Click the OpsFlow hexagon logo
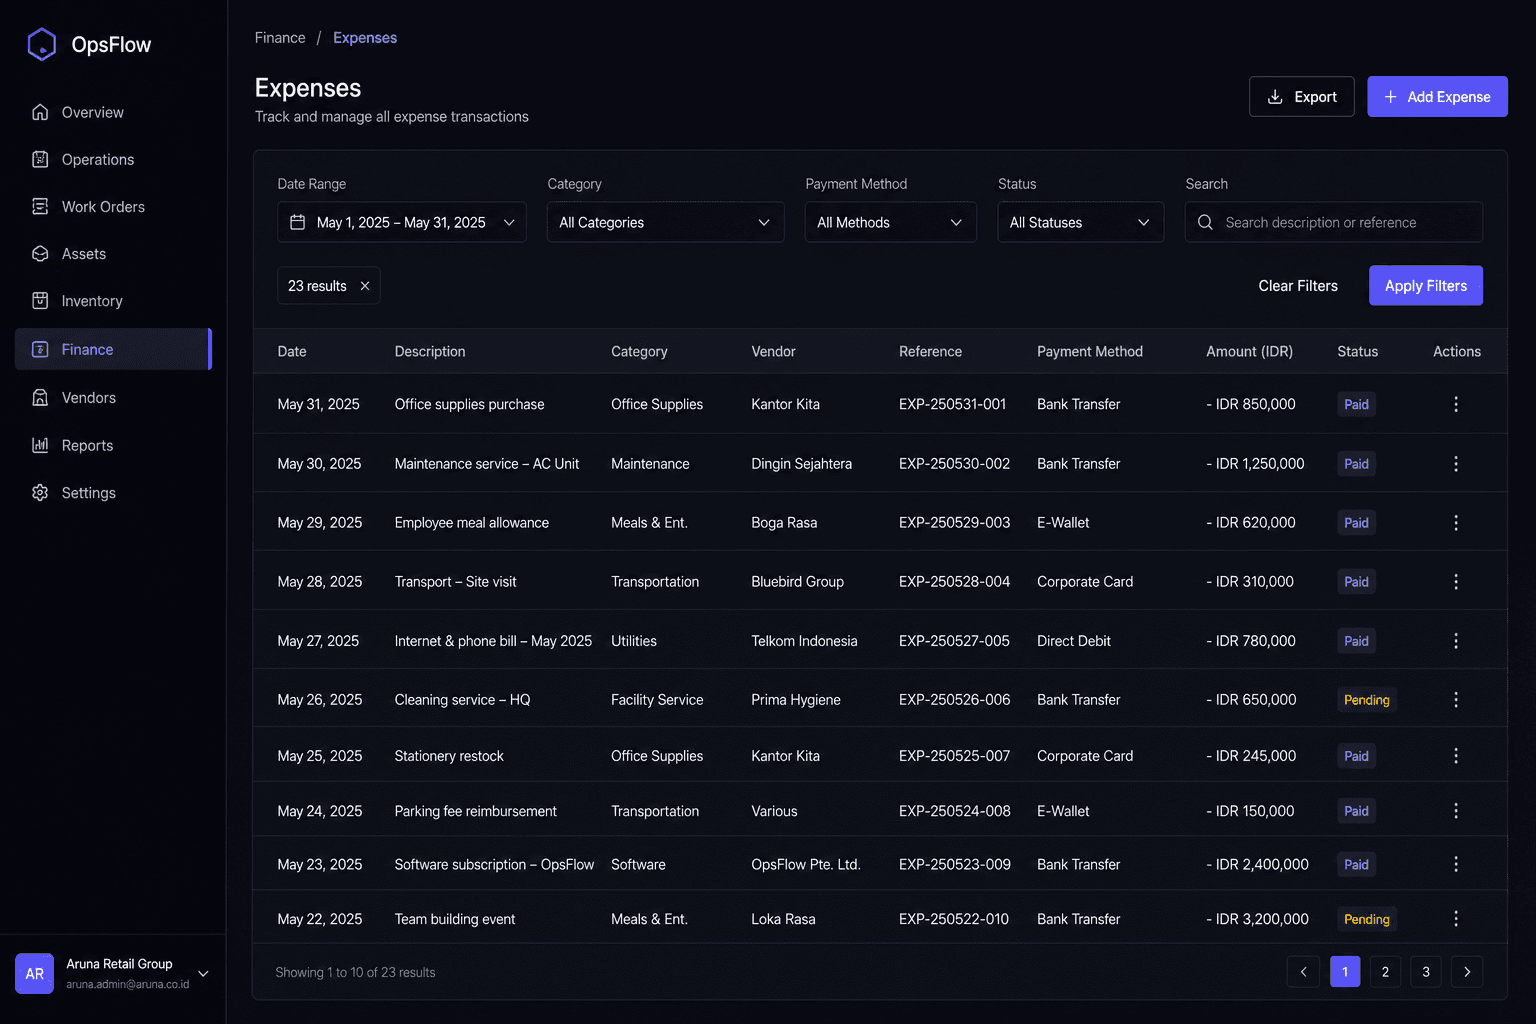This screenshot has height=1024, width=1536. (41, 44)
